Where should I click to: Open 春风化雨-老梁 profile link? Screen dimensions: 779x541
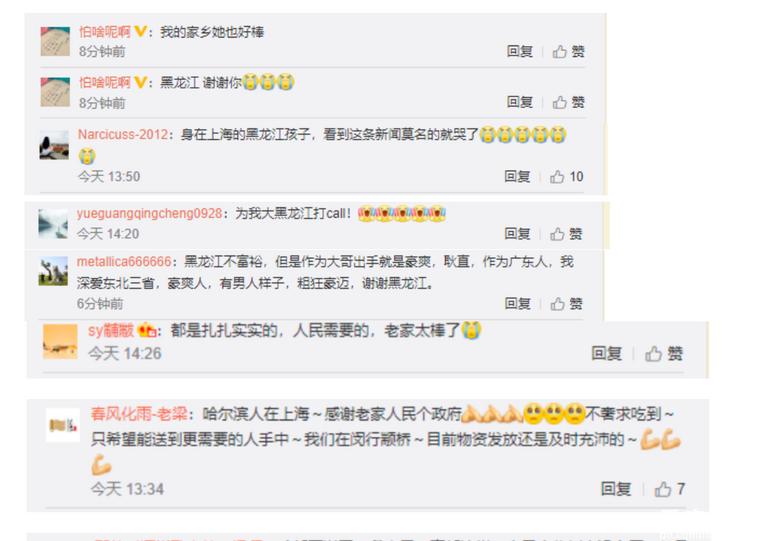point(140,414)
